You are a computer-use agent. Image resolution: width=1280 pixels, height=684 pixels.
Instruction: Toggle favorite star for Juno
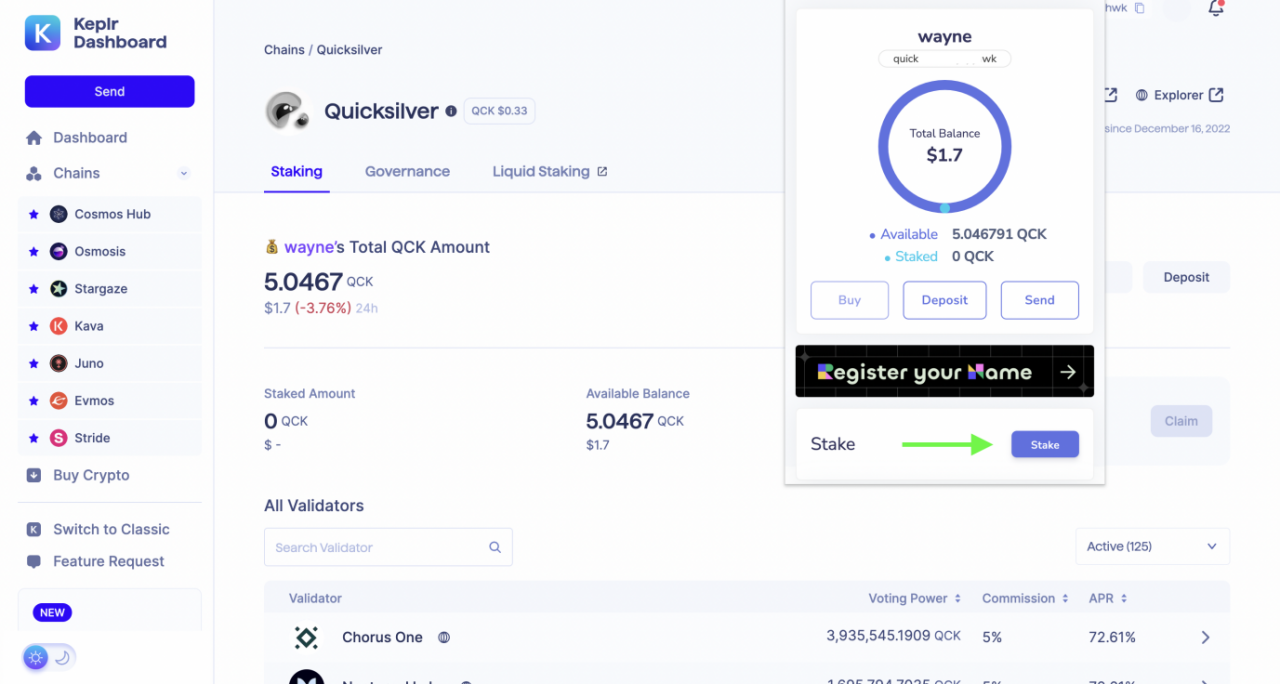point(33,363)
